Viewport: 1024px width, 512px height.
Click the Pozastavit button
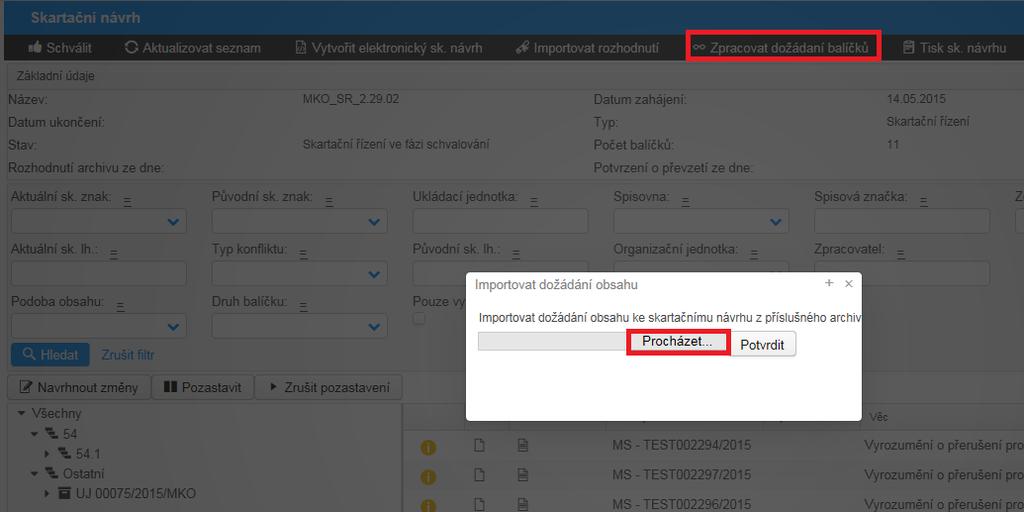click(x=202, y=387)
